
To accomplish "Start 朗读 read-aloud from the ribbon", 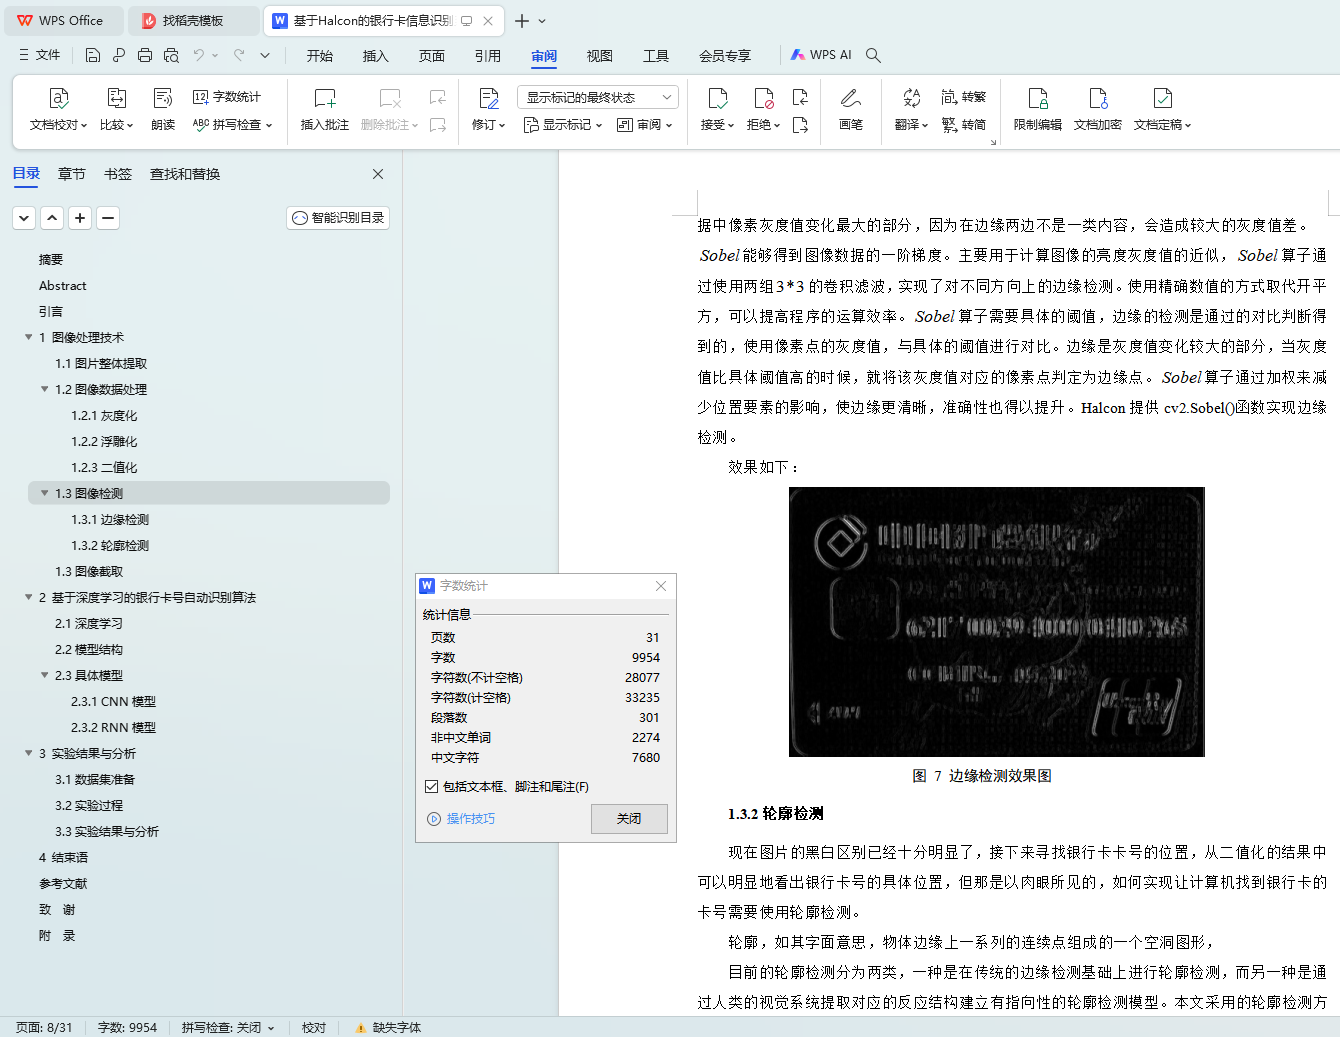I will (x=163, y=109).
